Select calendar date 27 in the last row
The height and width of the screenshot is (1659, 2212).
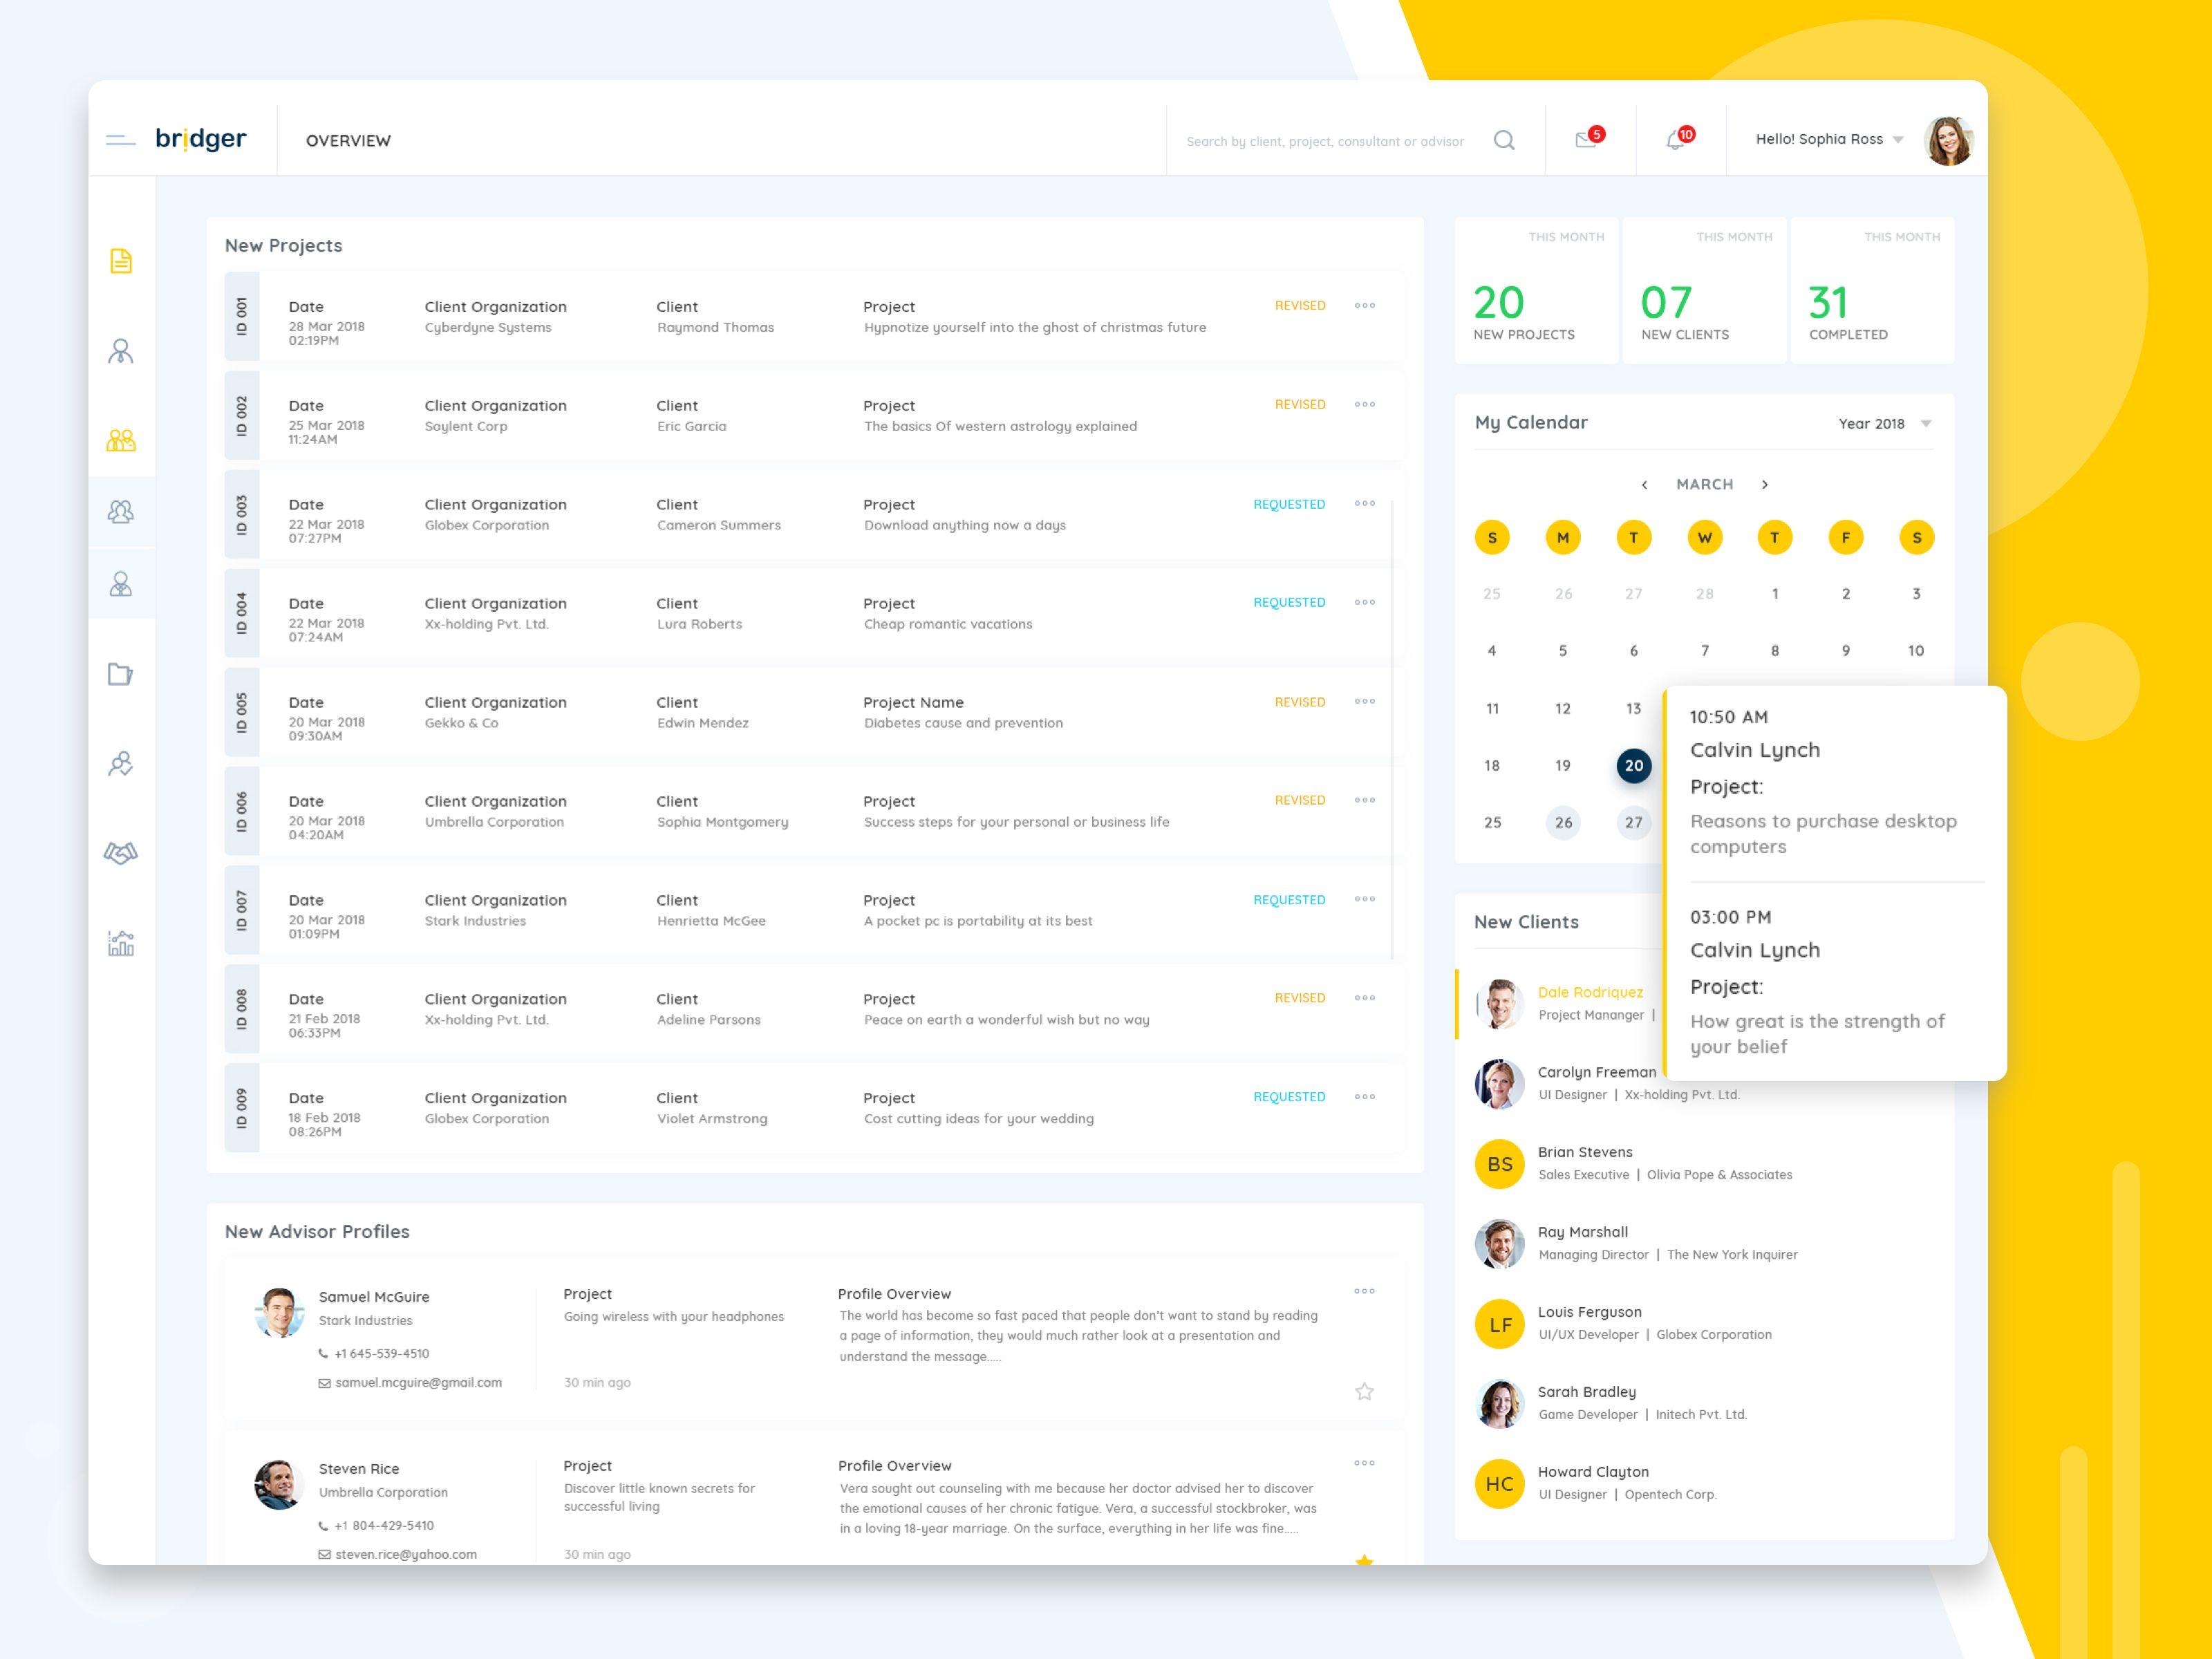tap(1634, 823)
